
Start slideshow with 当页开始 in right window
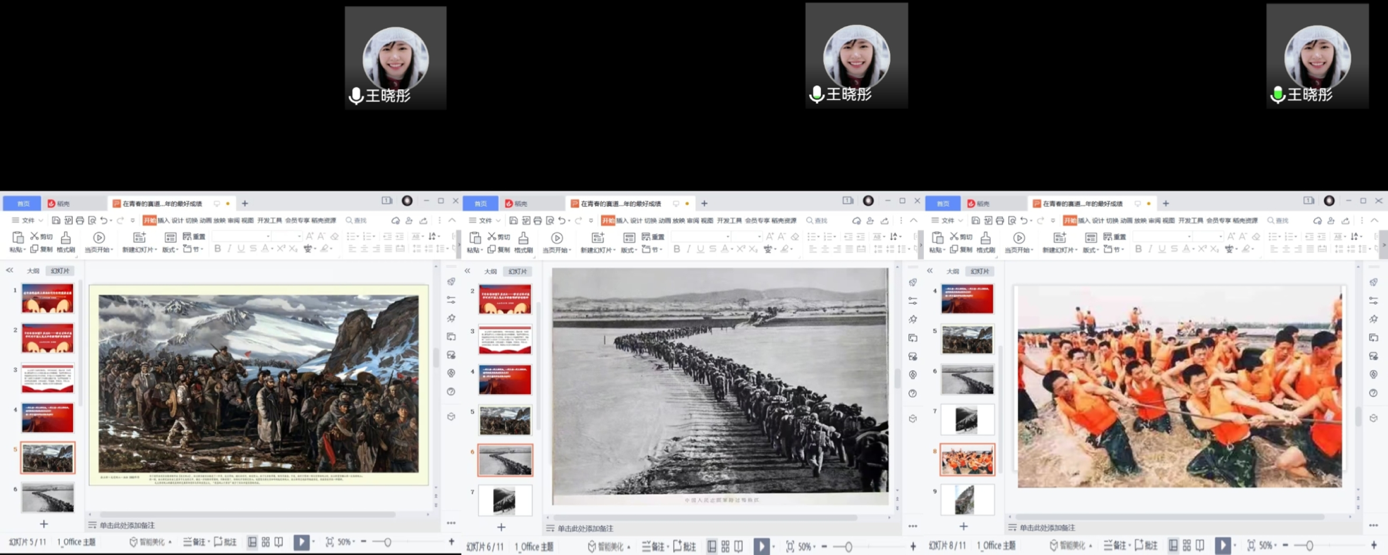pyautogui.click(x=1019, y=241)
